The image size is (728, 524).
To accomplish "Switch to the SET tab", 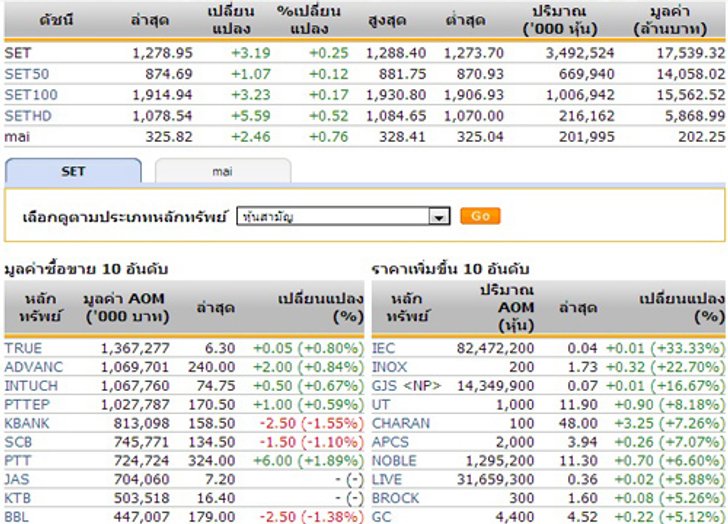I will [73, 171].
